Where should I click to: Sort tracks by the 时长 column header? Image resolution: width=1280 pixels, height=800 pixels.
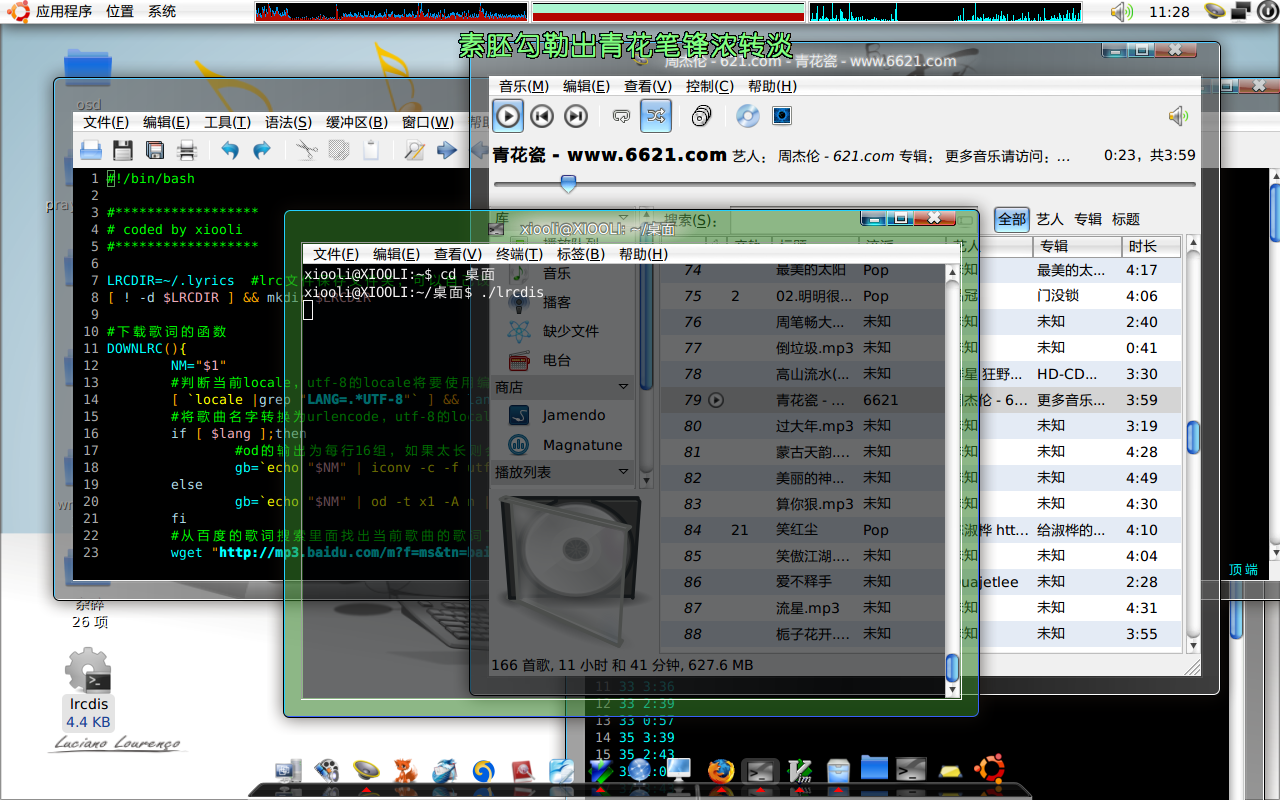pyautogui.click(x=1152, y=246)
